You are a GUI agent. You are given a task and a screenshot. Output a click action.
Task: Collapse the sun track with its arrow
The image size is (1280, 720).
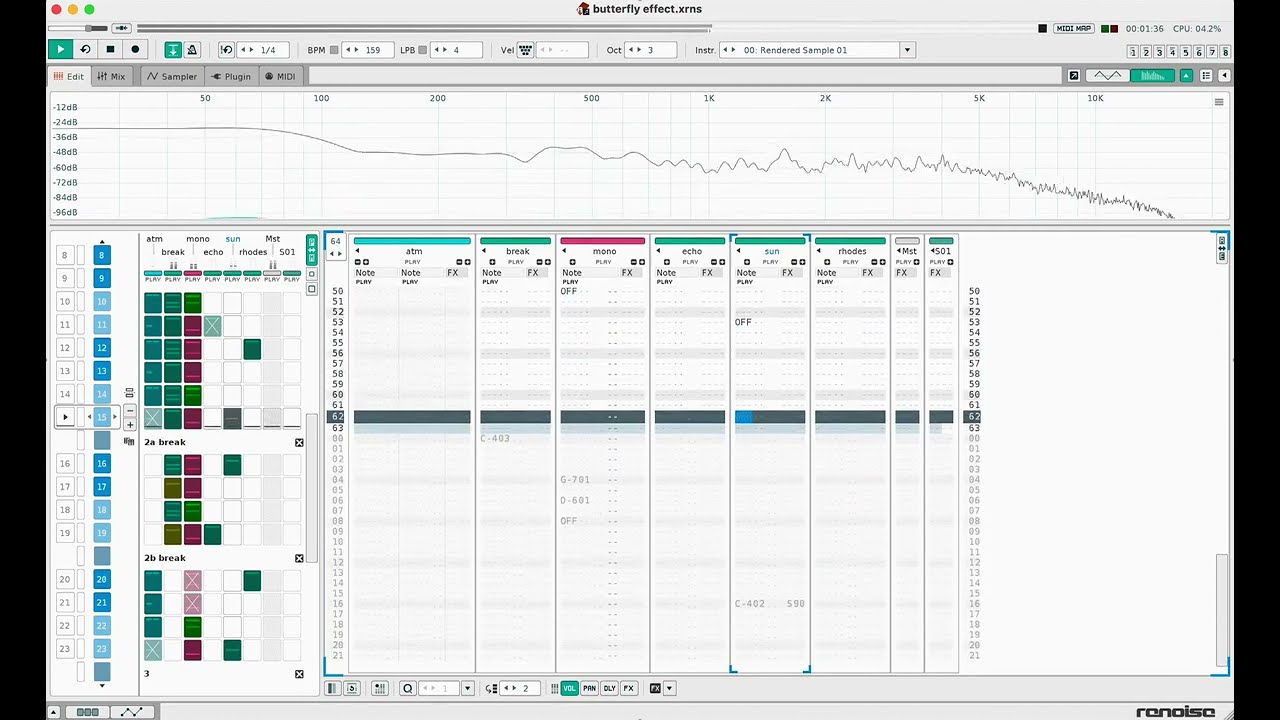click(x=739, y=251)
